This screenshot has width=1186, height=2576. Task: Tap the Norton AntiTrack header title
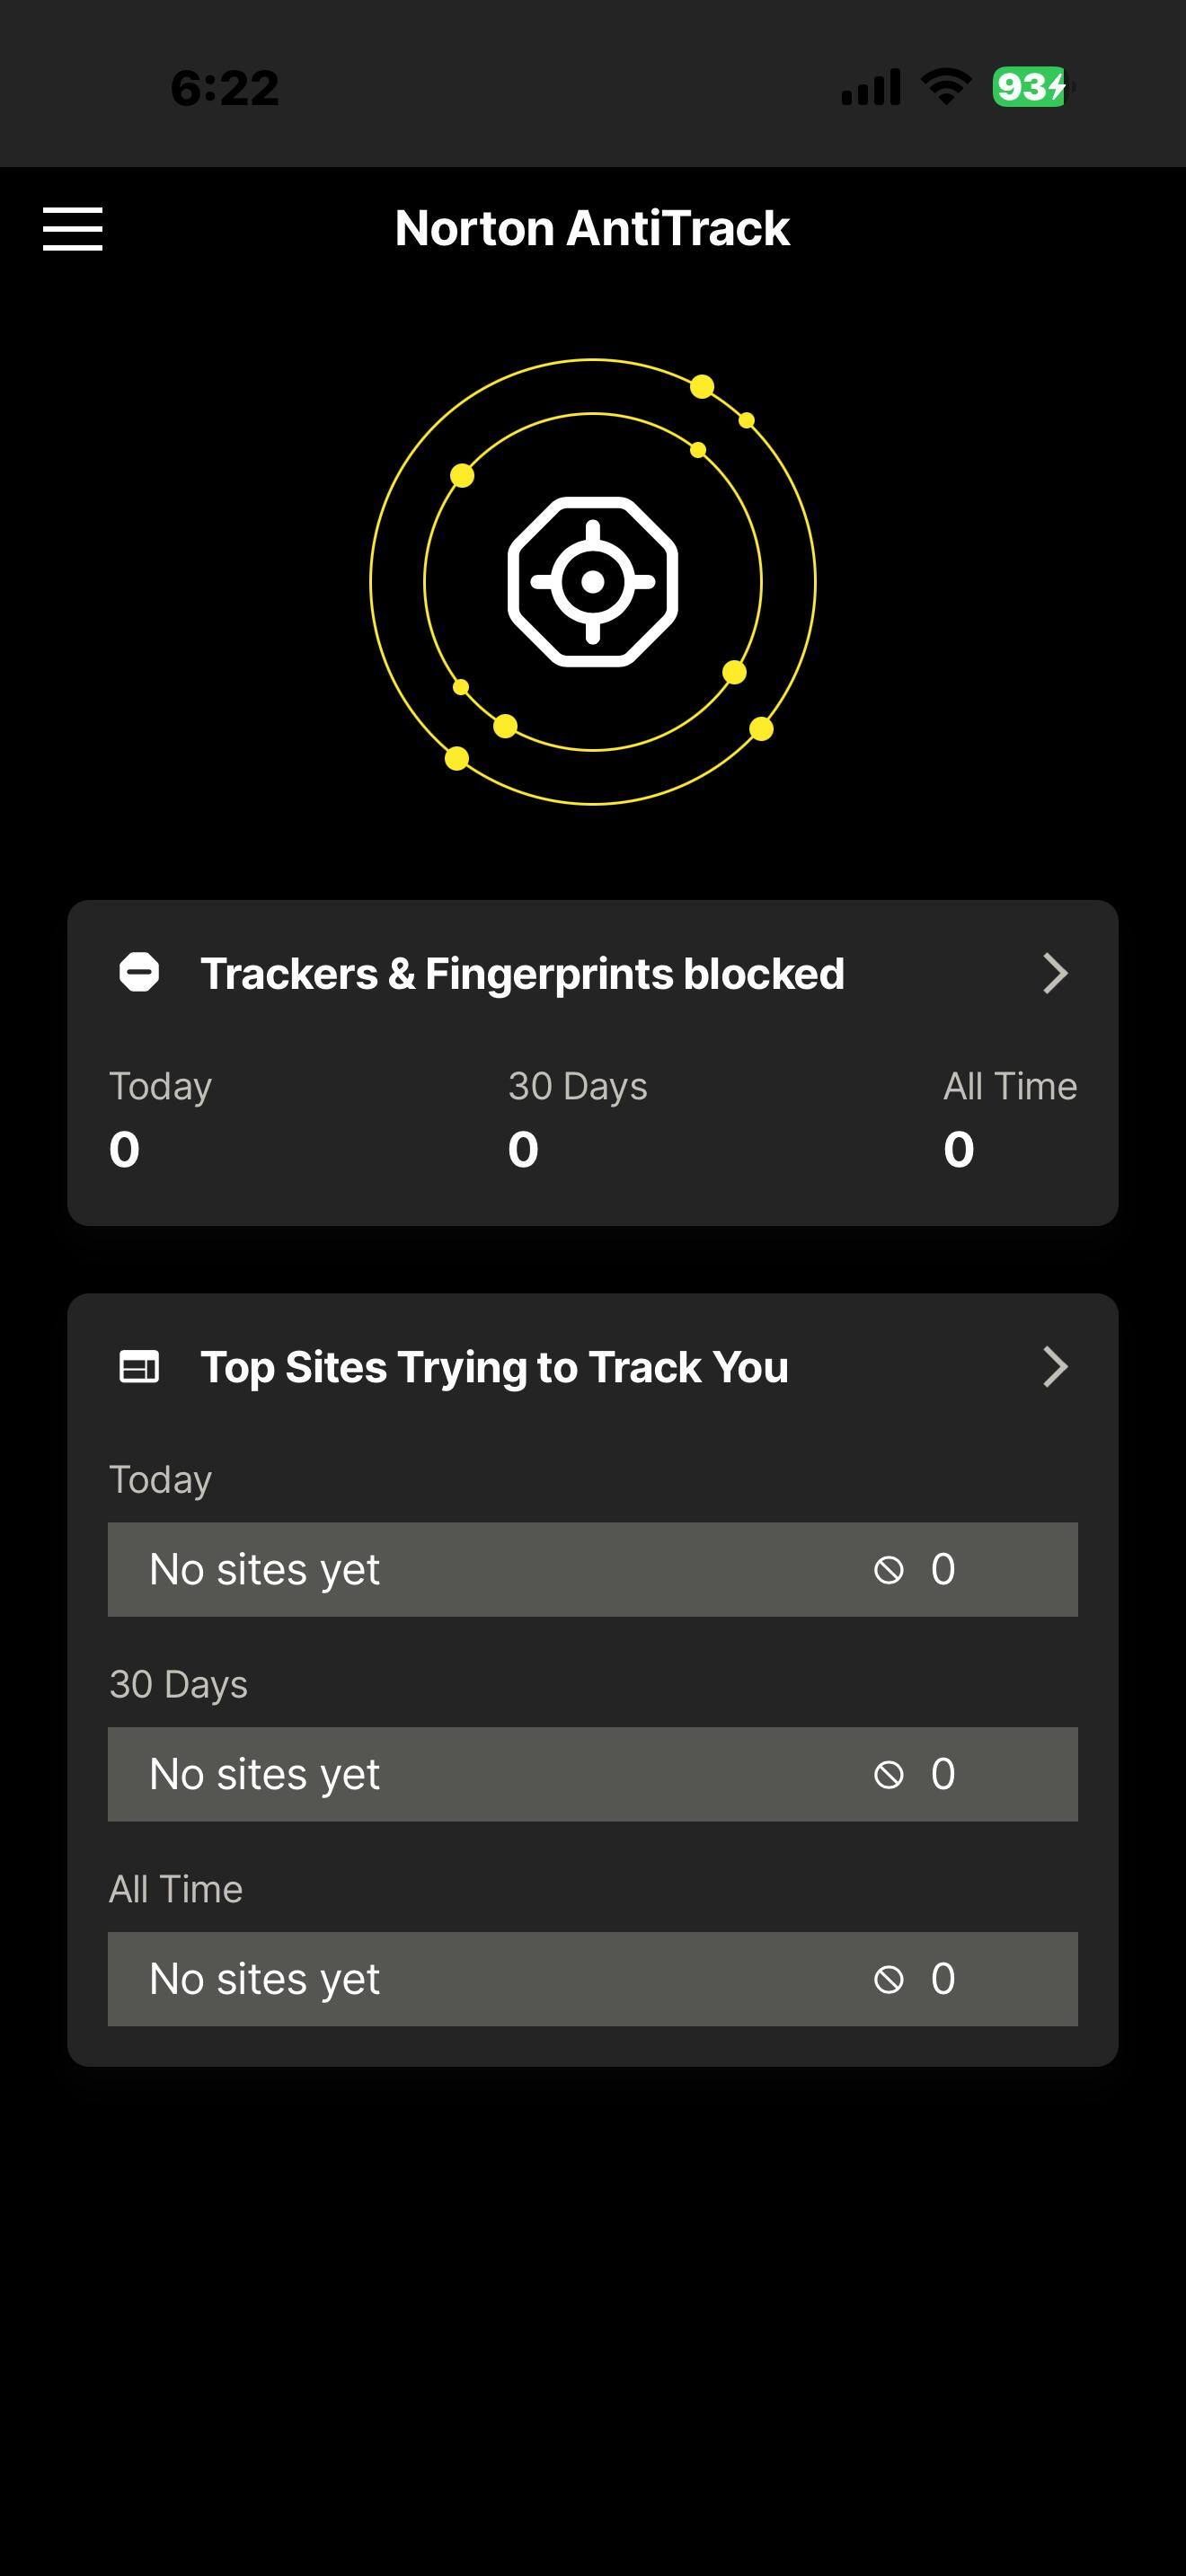click(592, 229)
